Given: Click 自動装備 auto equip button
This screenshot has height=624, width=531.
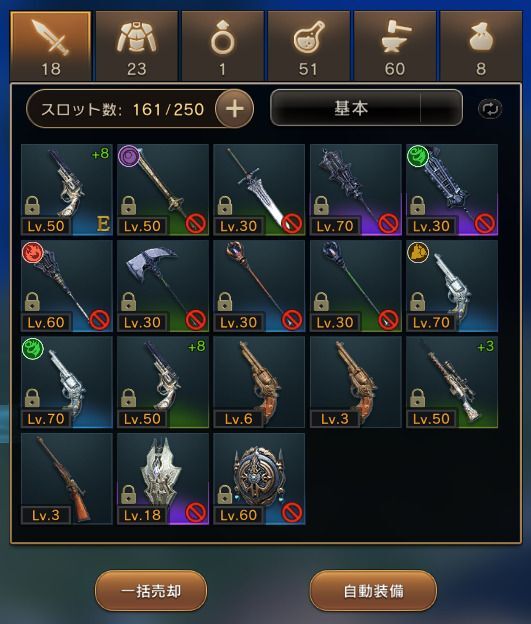Looking at the screenshot, I should pyautogui.click(x=373, y=591).
